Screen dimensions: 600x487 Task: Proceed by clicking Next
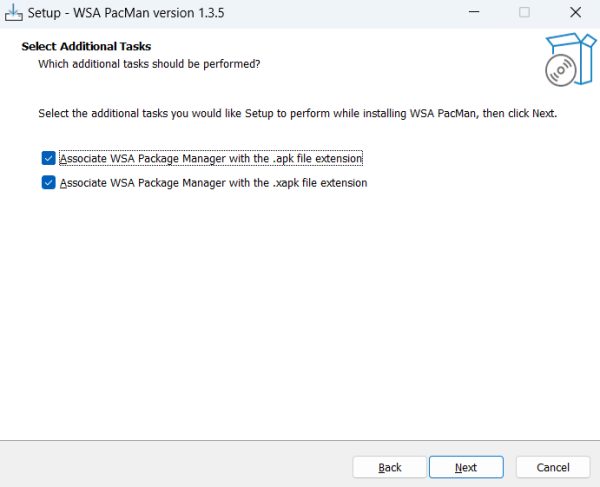tap(465, 467)
